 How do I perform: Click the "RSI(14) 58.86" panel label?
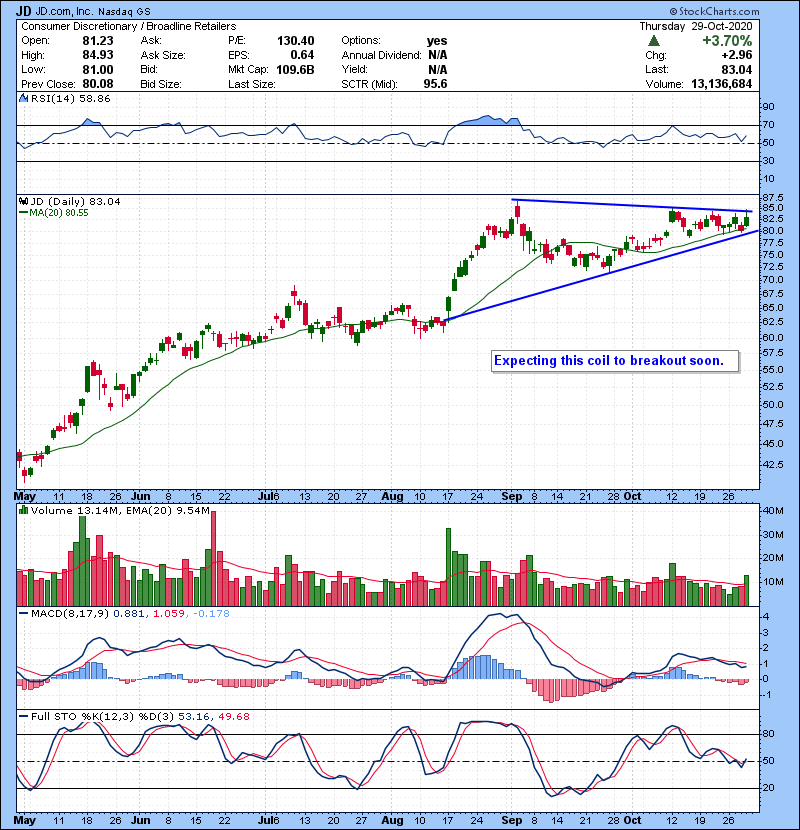[x=70, y=98]
